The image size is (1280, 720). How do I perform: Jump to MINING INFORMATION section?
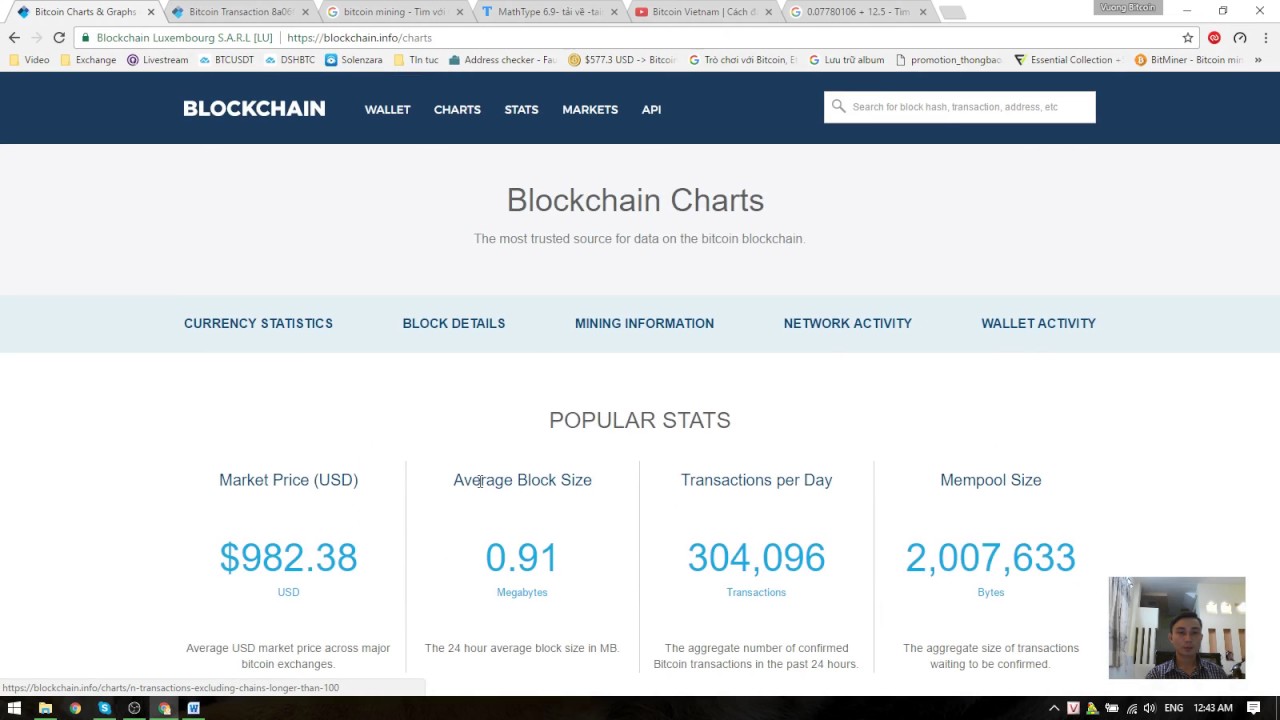point(644,323)
